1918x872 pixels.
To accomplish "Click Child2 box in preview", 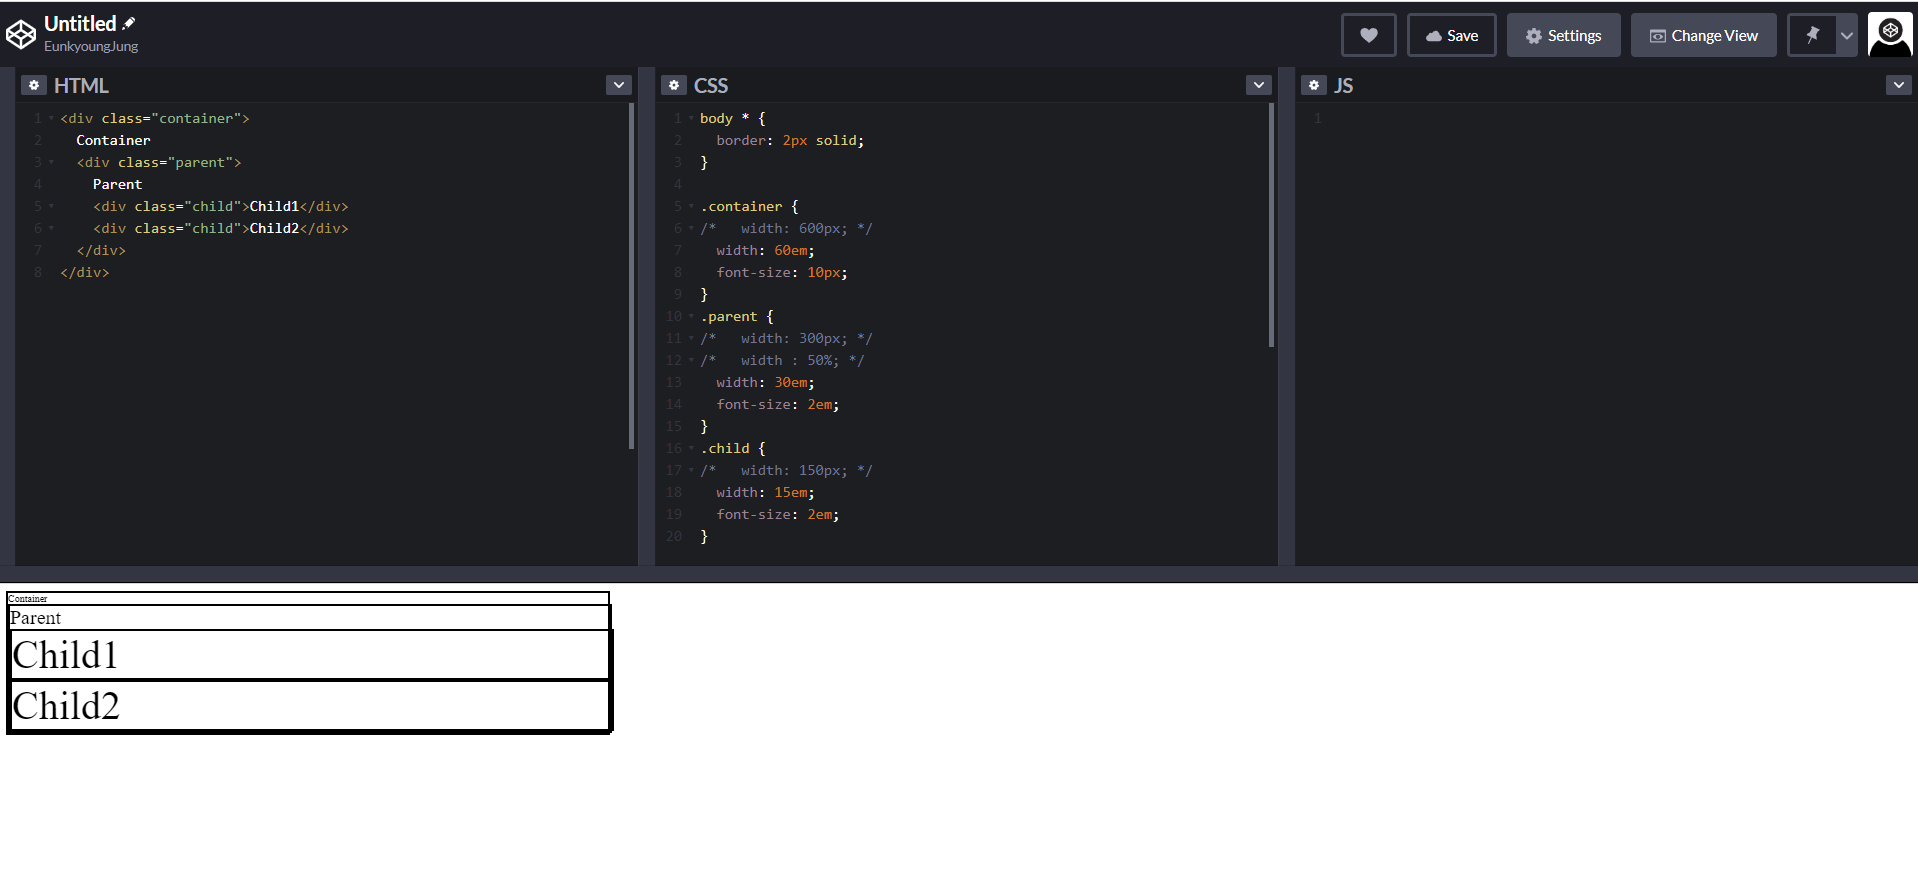I will [309, 706].
